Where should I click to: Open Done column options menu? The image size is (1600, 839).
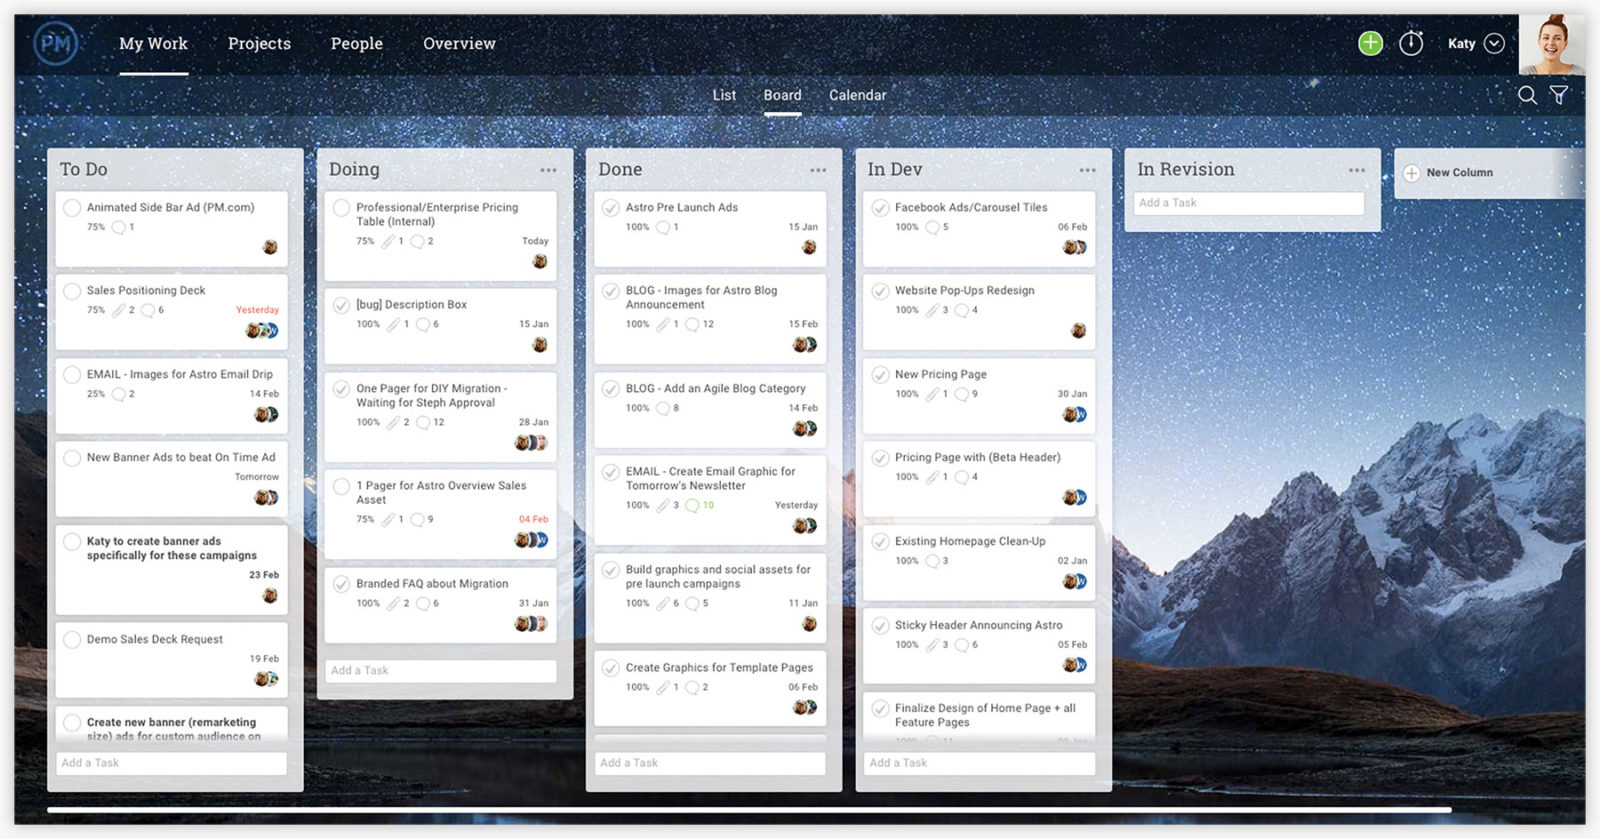coord(818,170)
